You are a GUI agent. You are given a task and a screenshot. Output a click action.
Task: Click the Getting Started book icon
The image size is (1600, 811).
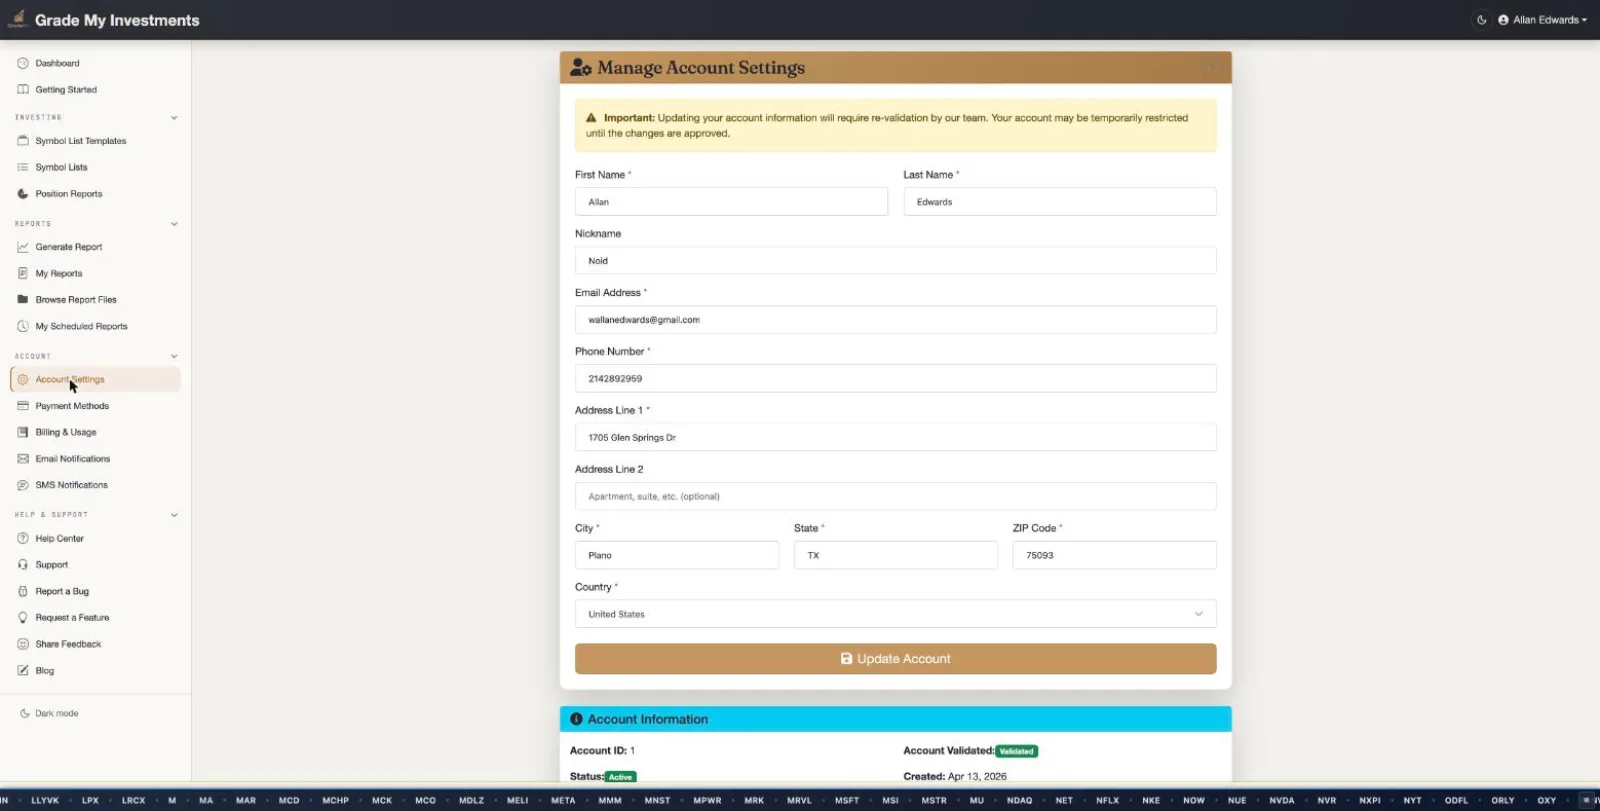click(x=23, y=90)
